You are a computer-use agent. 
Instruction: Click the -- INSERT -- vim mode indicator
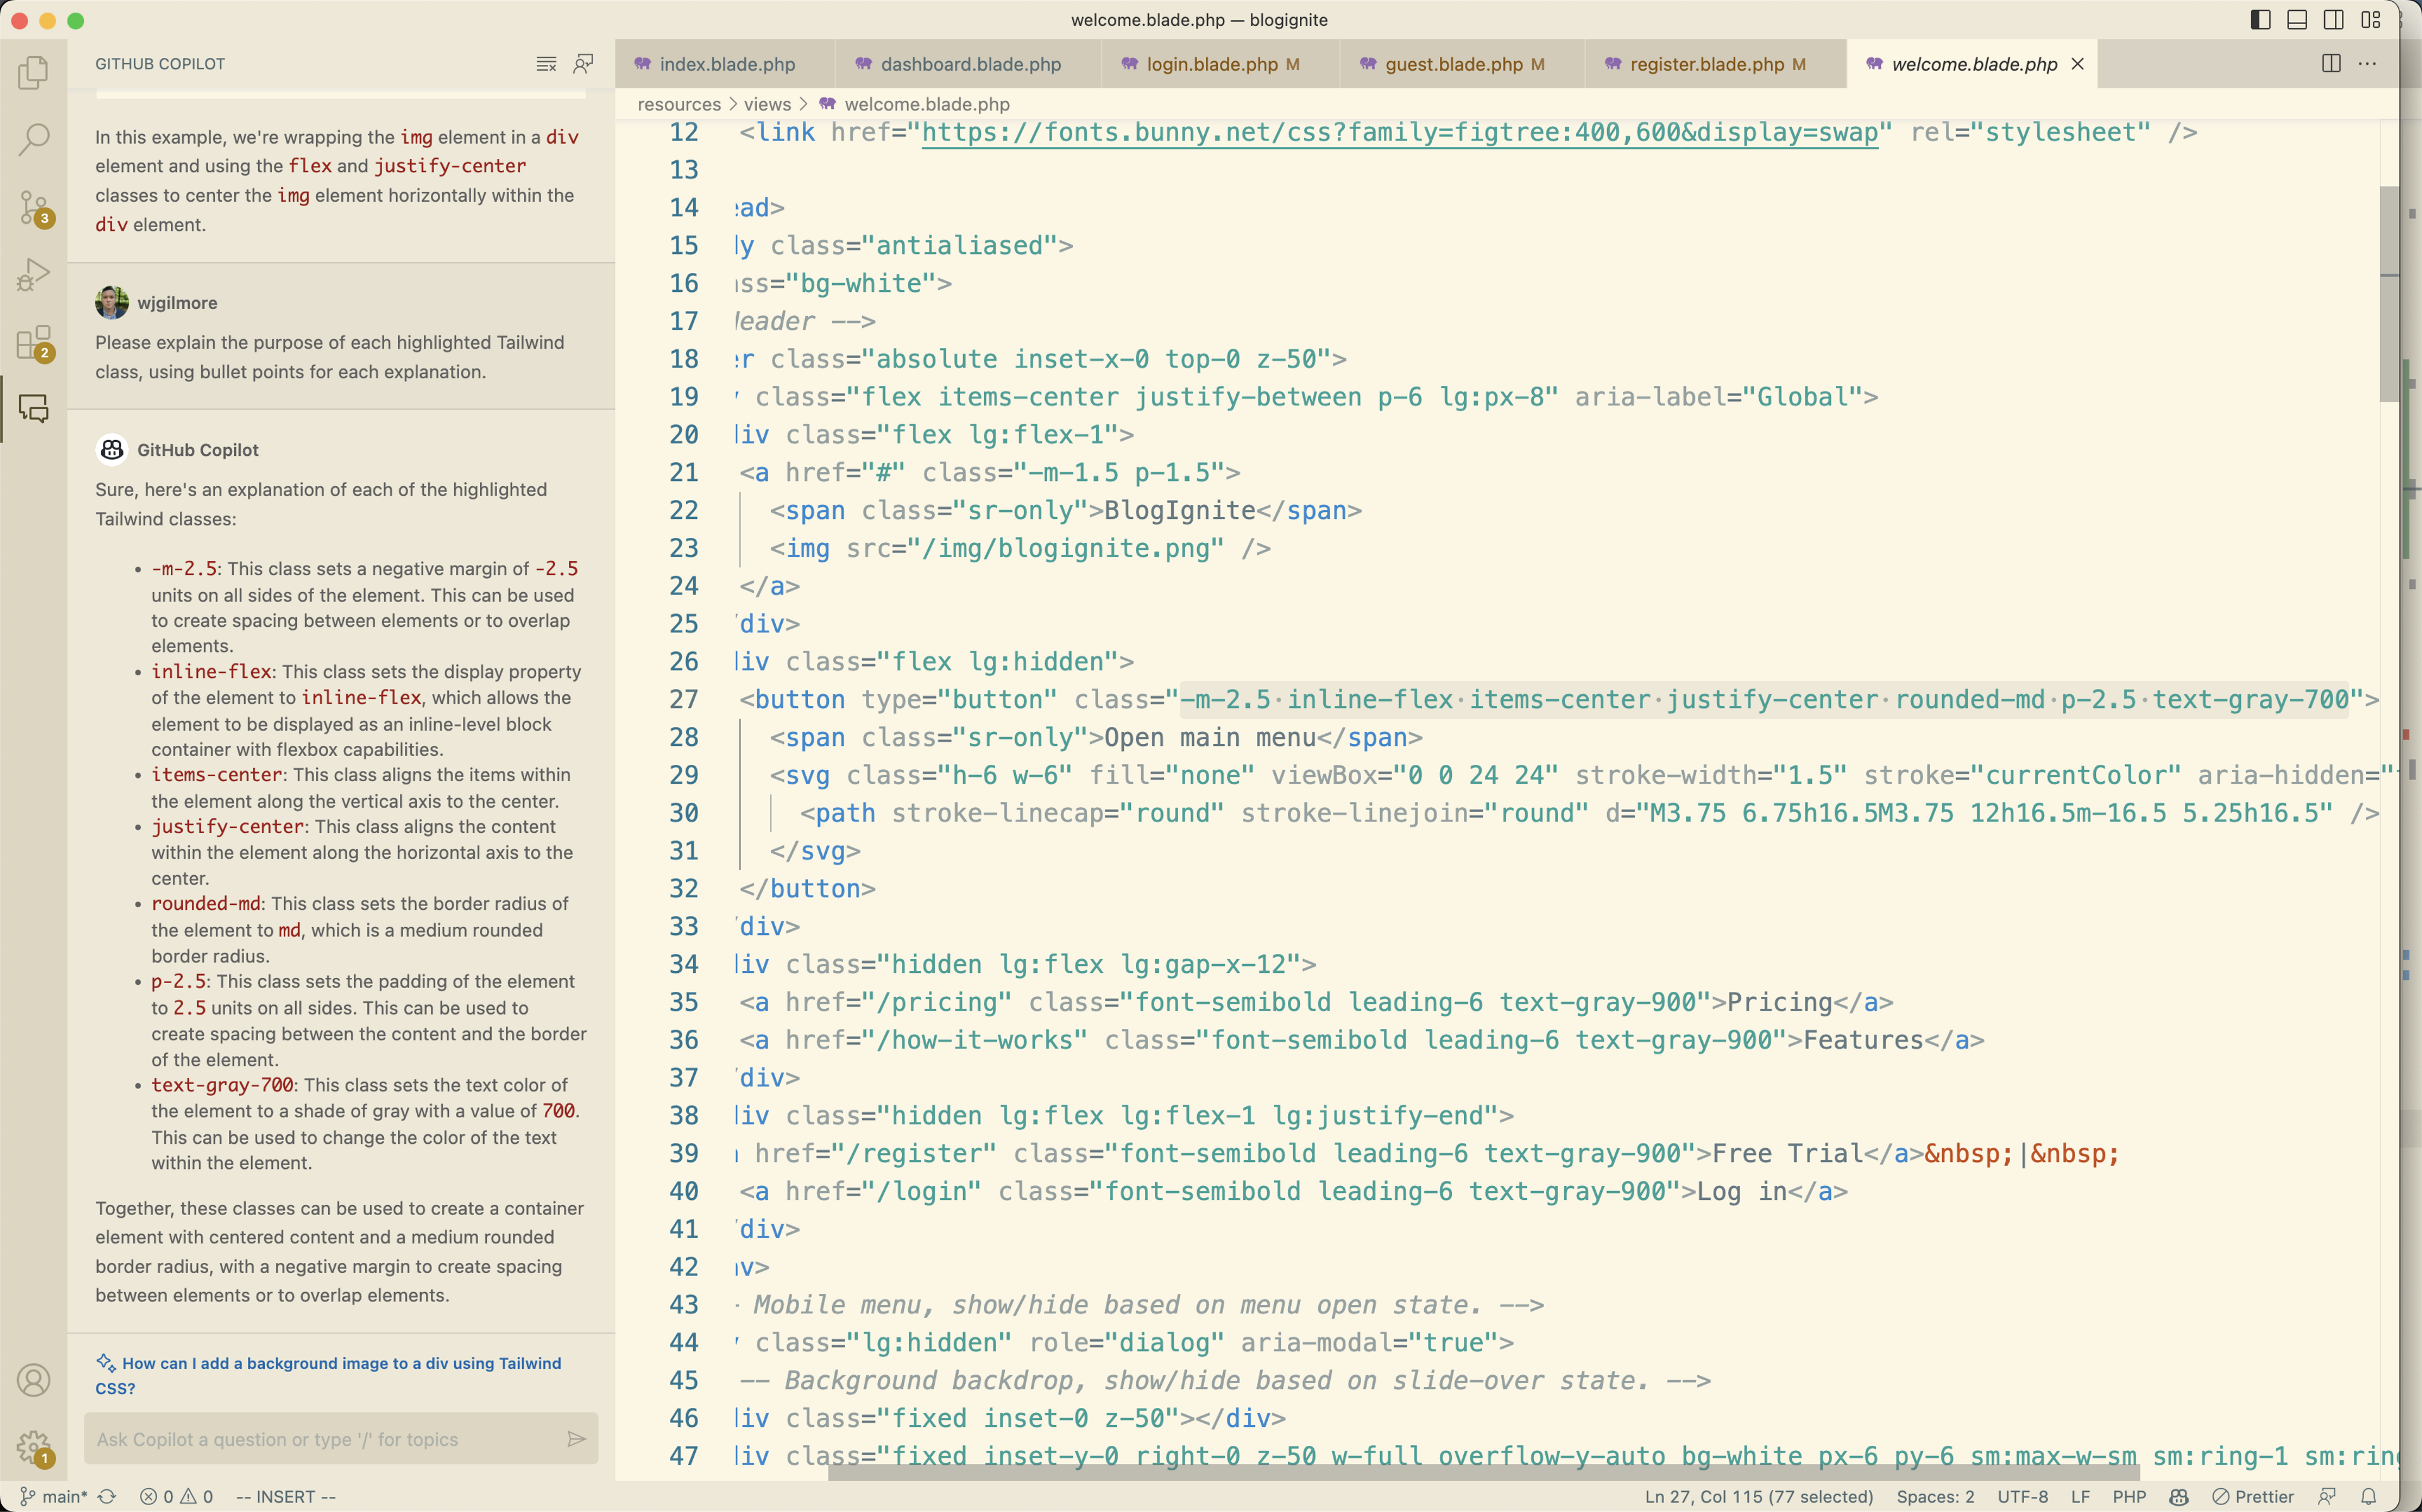coord(285,1496)
